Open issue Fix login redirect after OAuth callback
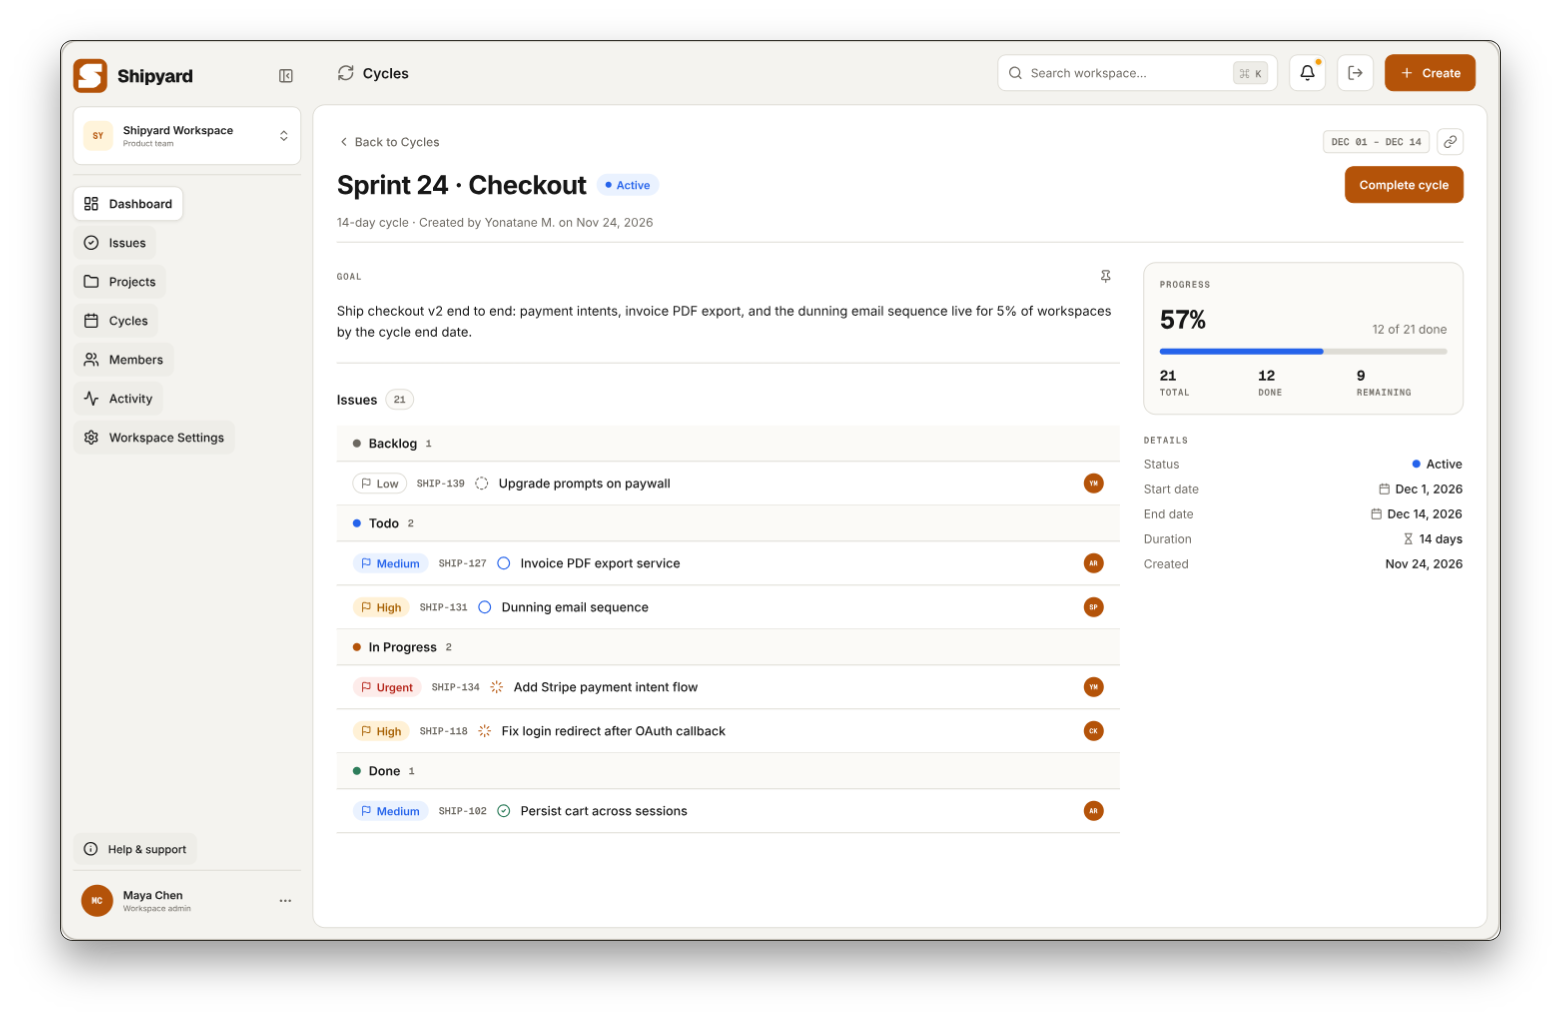This screenshot has width=1561, height=1021. (613, 732)
